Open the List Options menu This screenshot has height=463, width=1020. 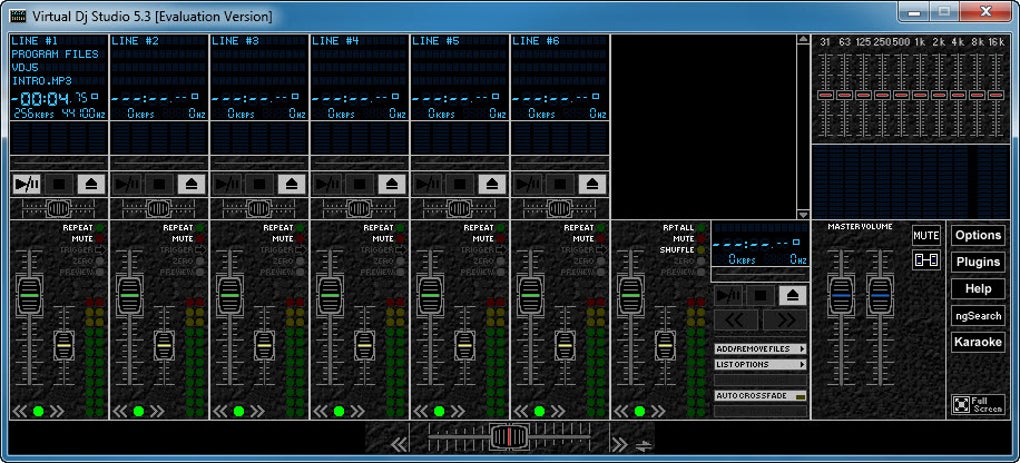click(x=760, y=365)
